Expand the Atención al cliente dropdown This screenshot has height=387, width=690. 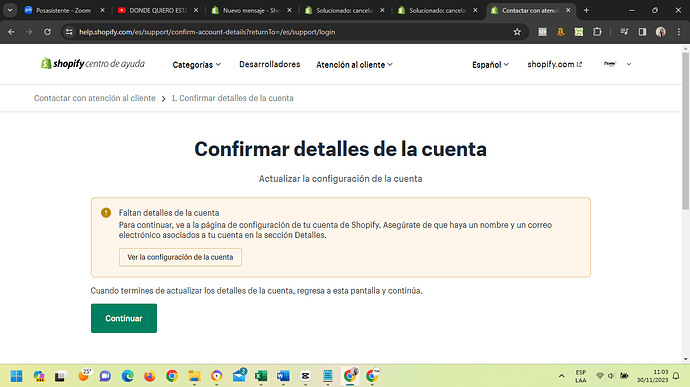tap(354, 65)
